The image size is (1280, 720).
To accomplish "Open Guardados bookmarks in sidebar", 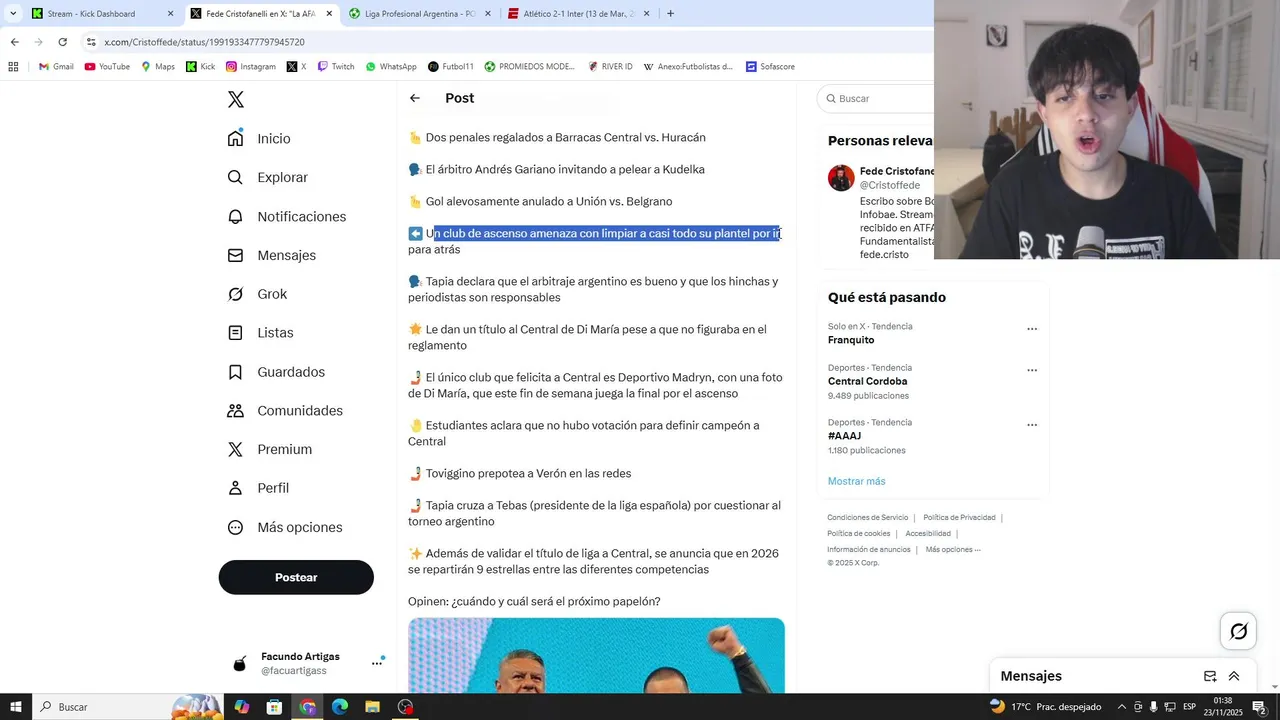I will pyautogui.click(x=276, y=372).
